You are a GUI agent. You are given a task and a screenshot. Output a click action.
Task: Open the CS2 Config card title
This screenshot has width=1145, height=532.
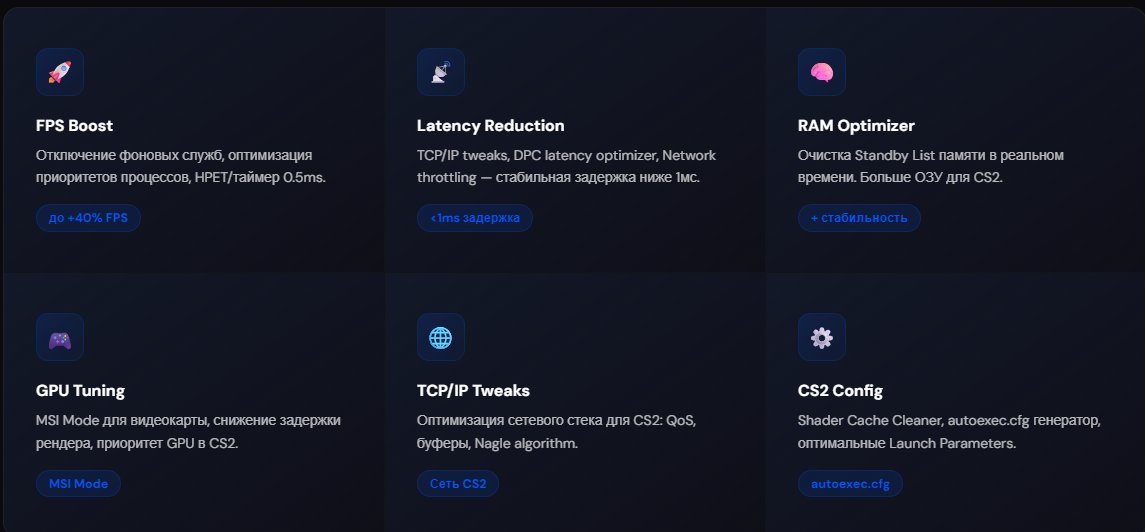pyautogui.click(x=840, y=390)
